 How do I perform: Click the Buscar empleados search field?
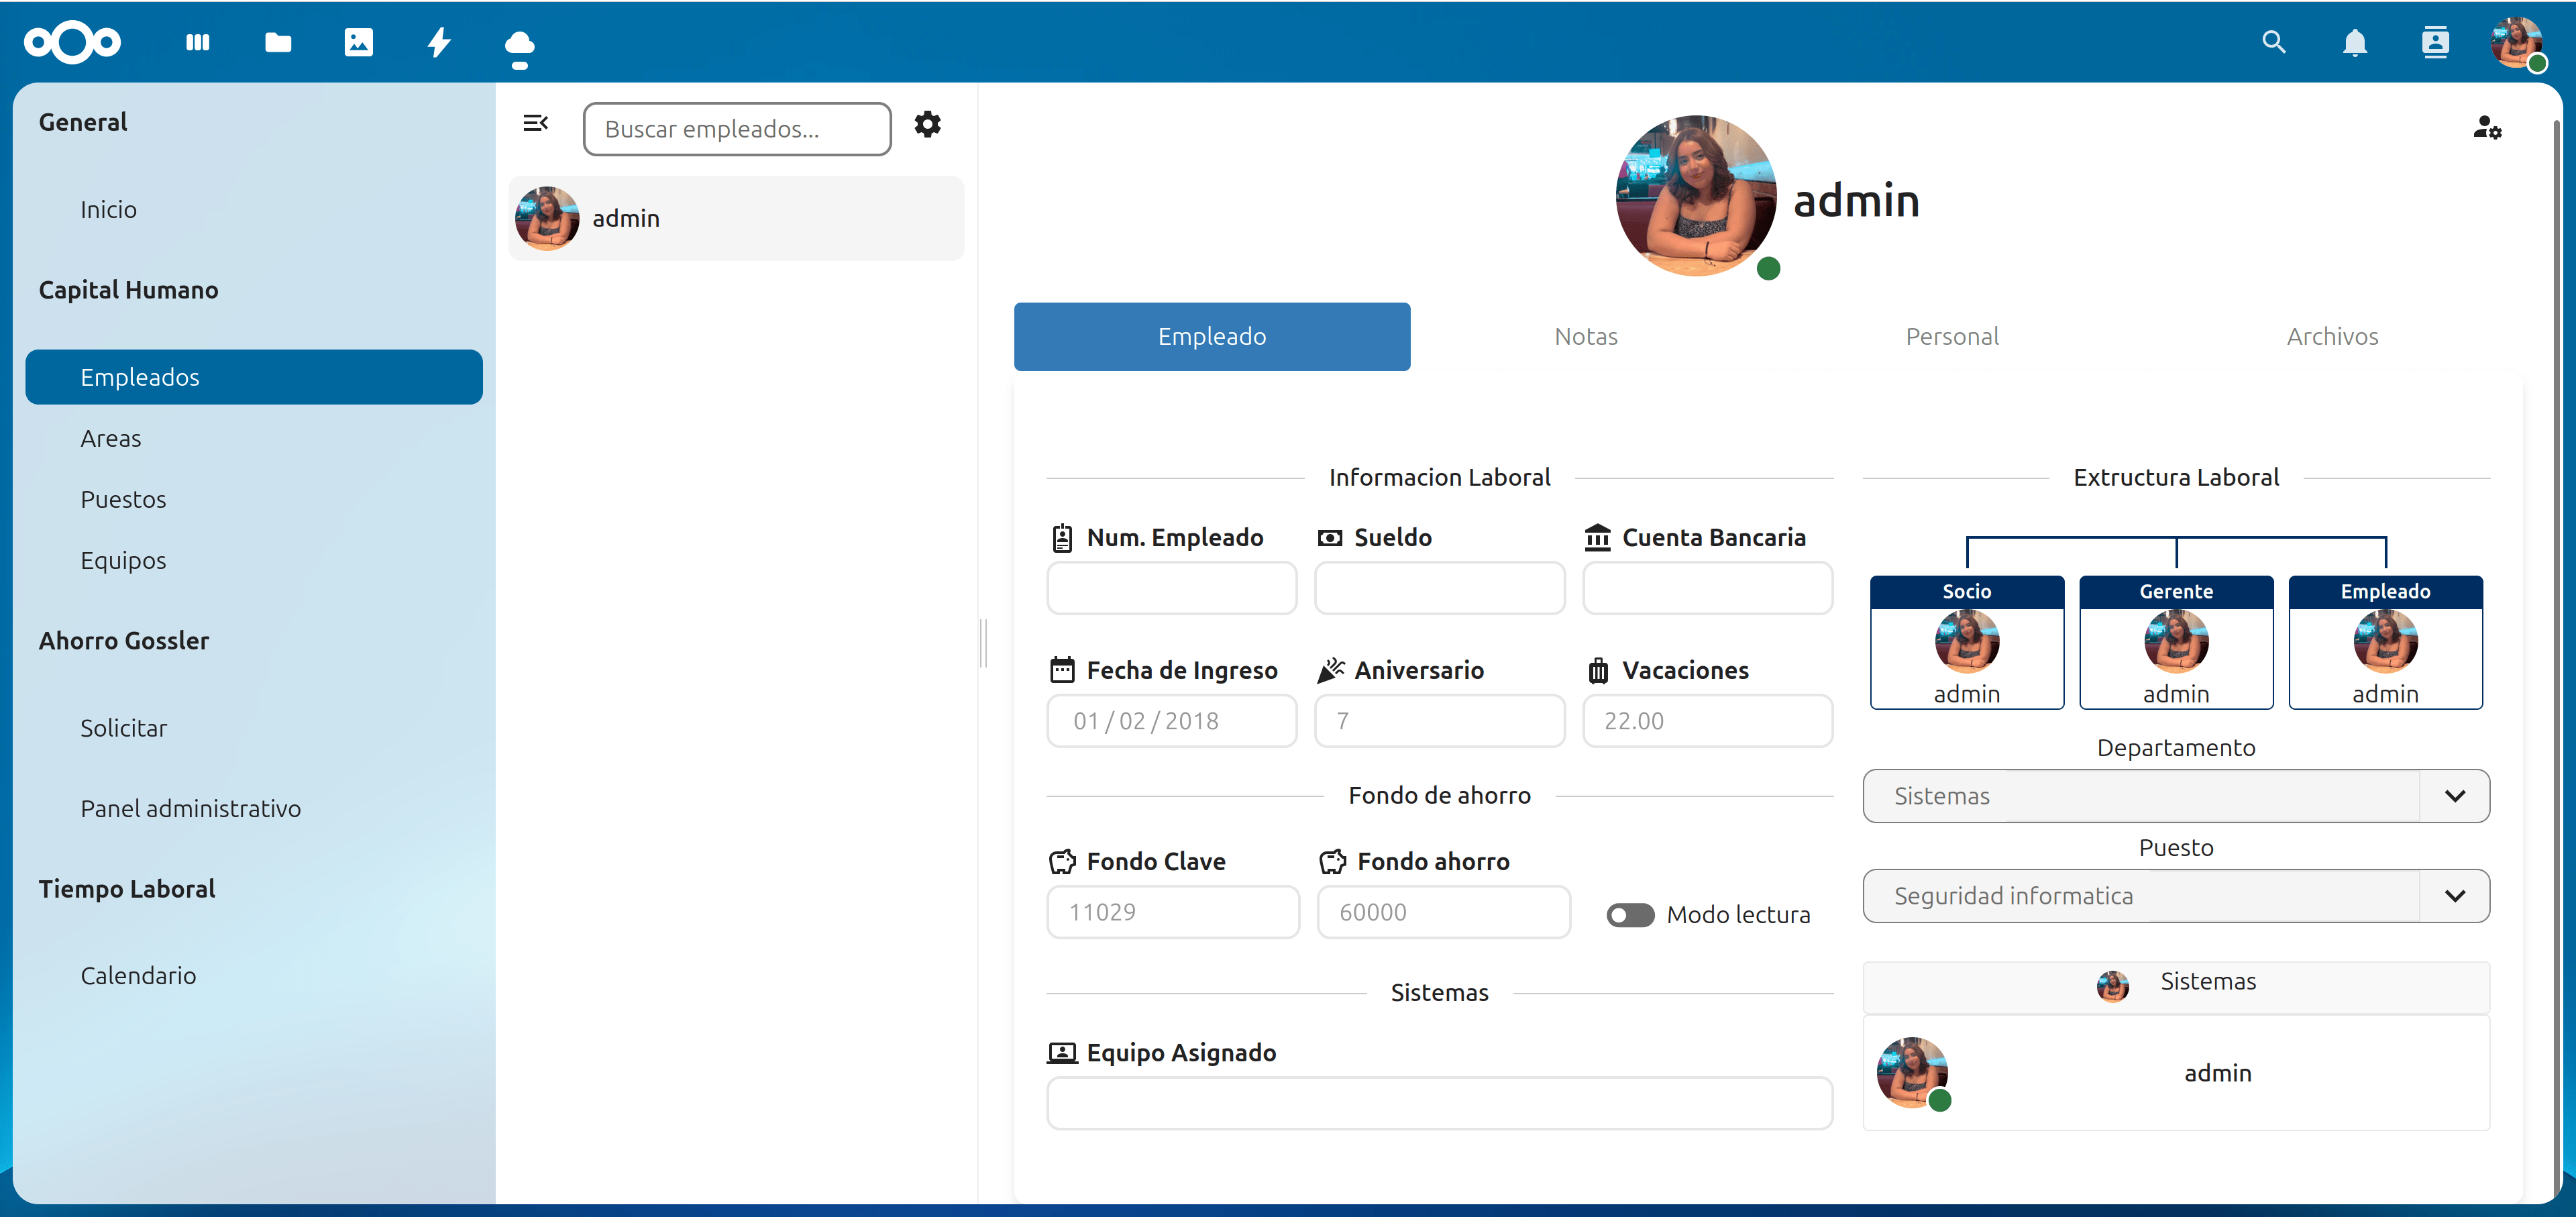point(737,129)
